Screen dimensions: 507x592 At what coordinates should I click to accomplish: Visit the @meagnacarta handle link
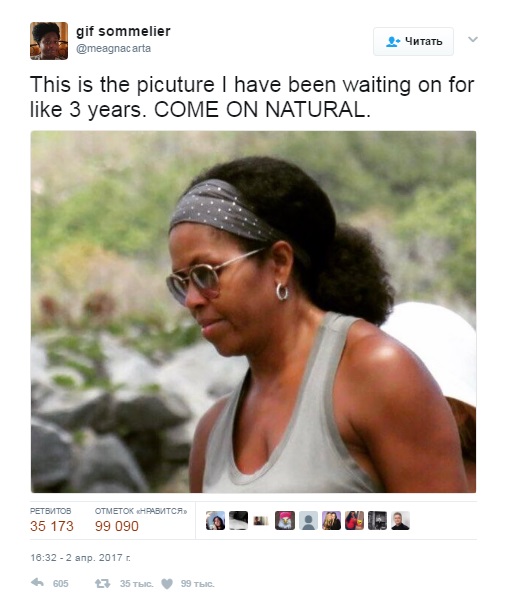(x=113, y=48)
